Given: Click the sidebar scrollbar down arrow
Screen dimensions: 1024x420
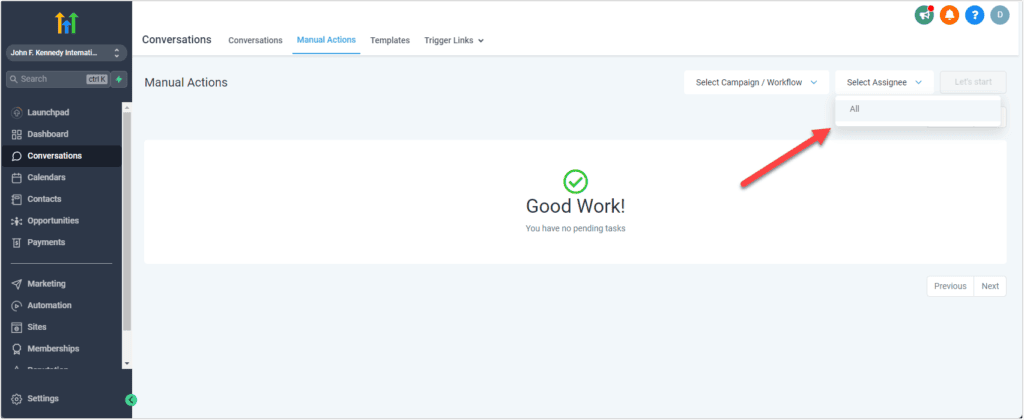Looking at the screenshot, I should pos(127,363).
